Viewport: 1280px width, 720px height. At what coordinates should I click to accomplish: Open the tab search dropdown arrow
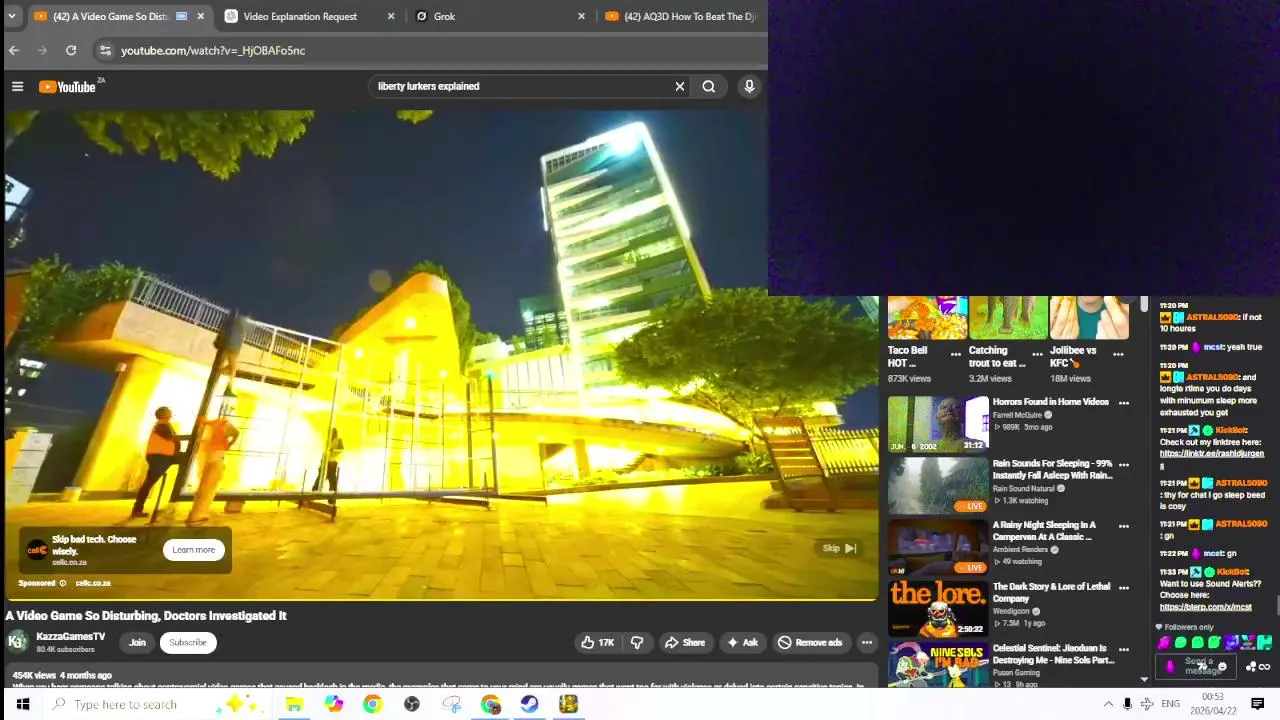point(14,16)
